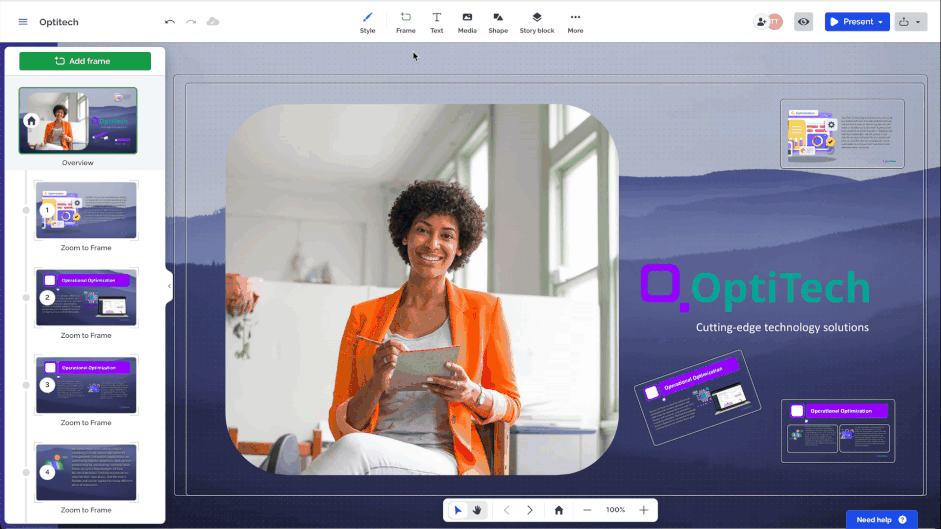Toggle the preview eye icon
Screen dimensions: 941x529
coord(804,22)
